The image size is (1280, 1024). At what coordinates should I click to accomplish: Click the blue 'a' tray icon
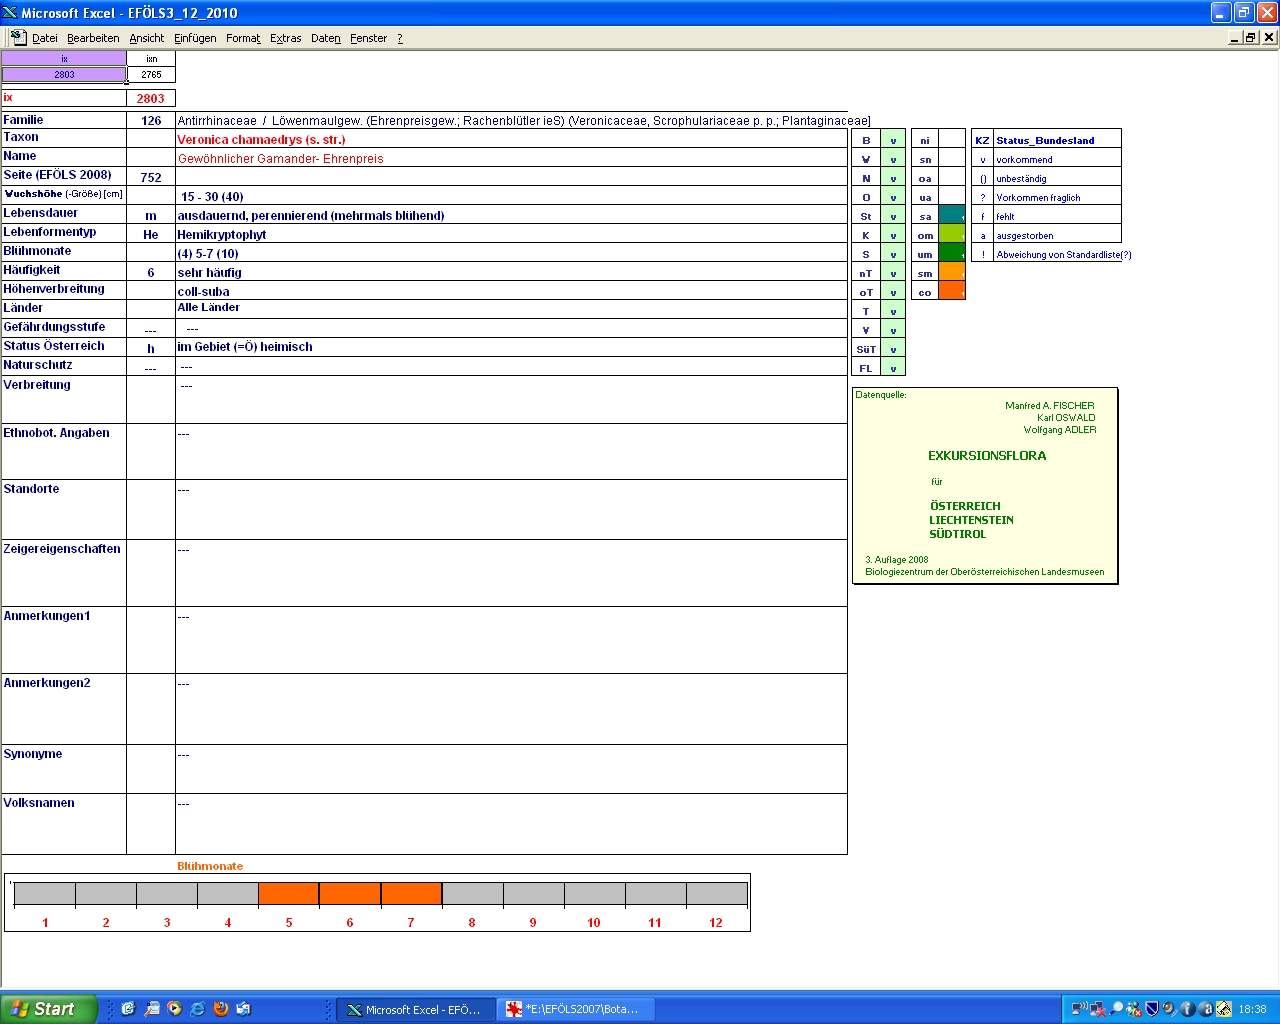pyautogui.click(x=1205, y=1009)
